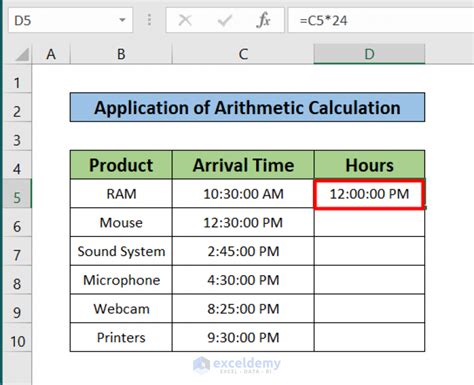This screenshot has height=385, width=474.
Task: Click the Enter checkmark formula bar icon
Action: coord(224,21)
